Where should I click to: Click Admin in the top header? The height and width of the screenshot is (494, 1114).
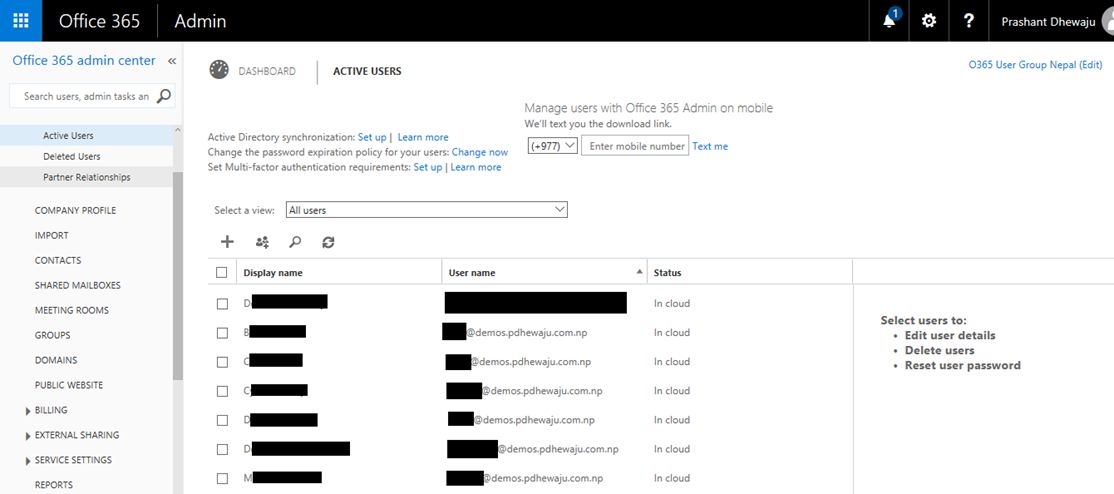pyautogui.click(x=200, y=21)
